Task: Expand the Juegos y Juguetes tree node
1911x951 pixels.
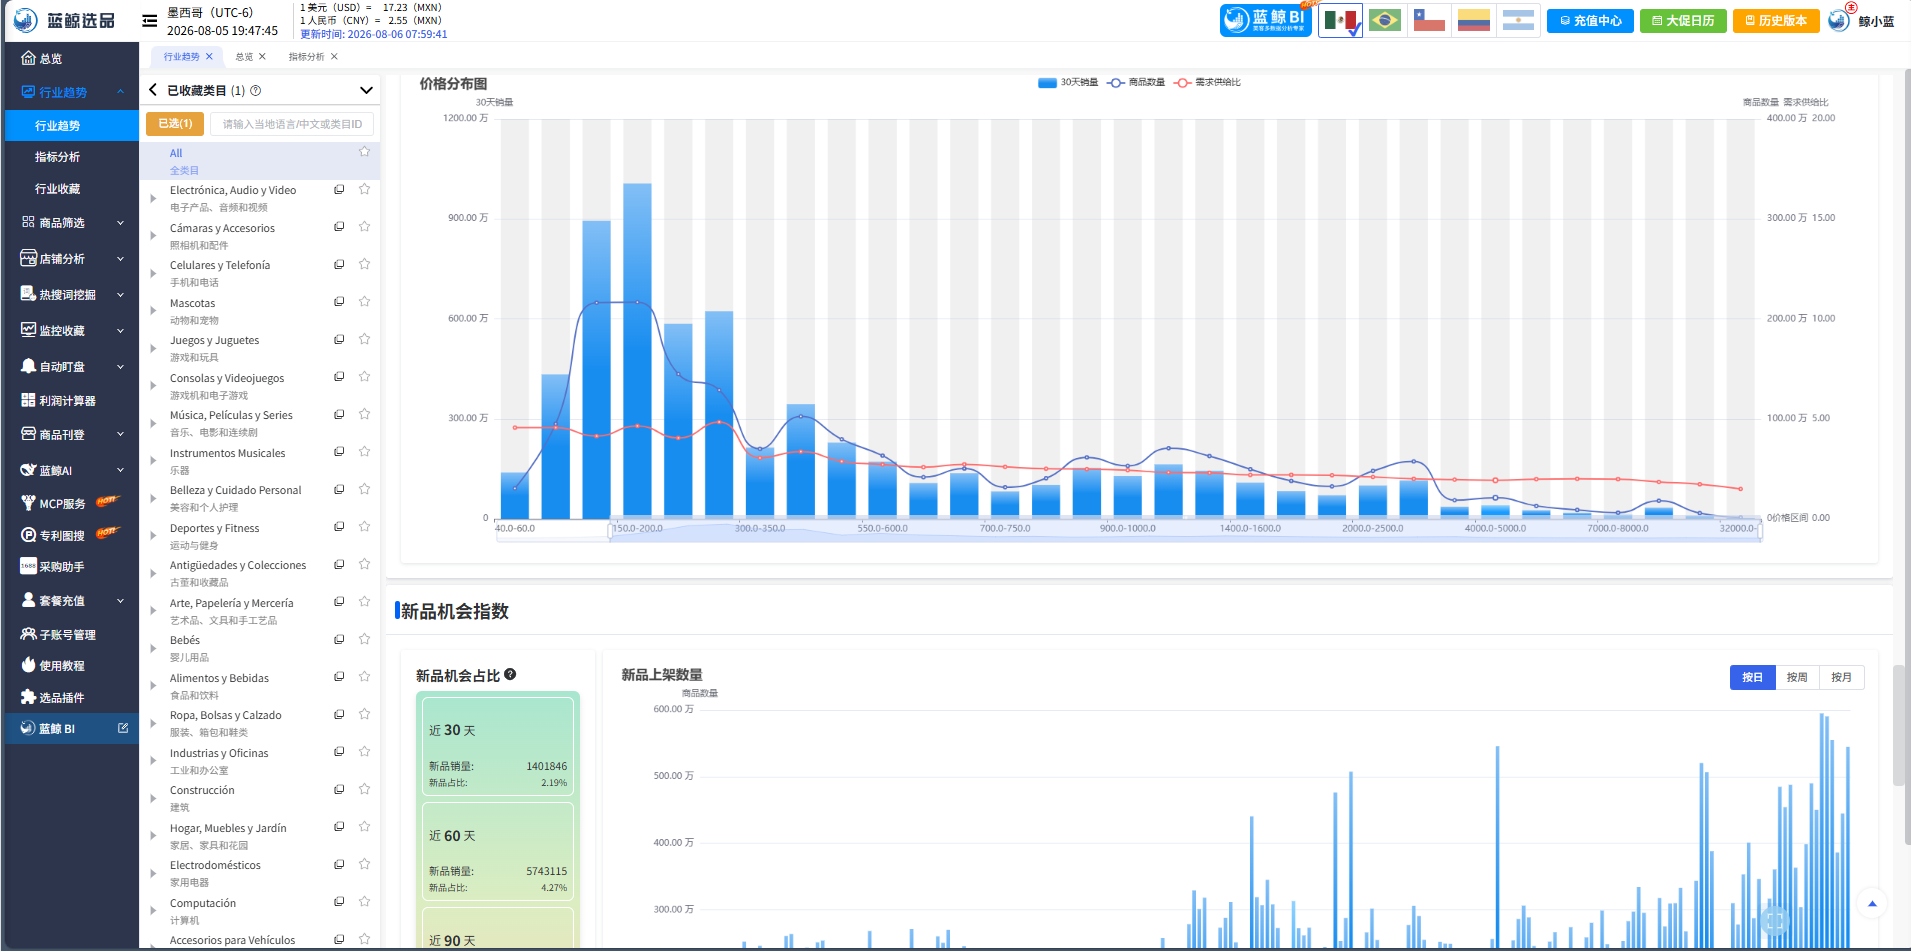Action: click(x=153, y=348)
